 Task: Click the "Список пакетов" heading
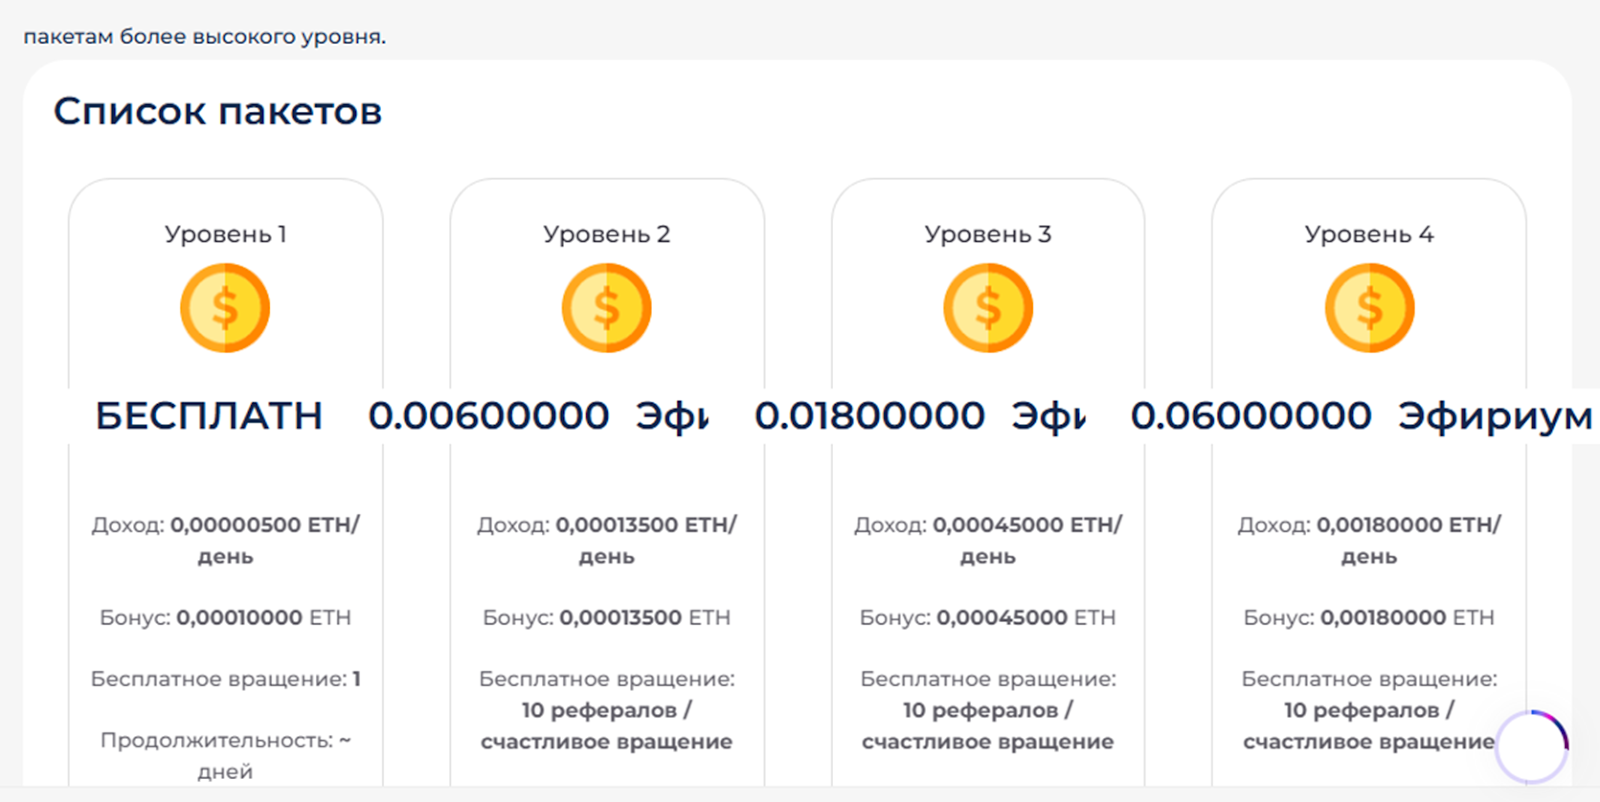218,111
